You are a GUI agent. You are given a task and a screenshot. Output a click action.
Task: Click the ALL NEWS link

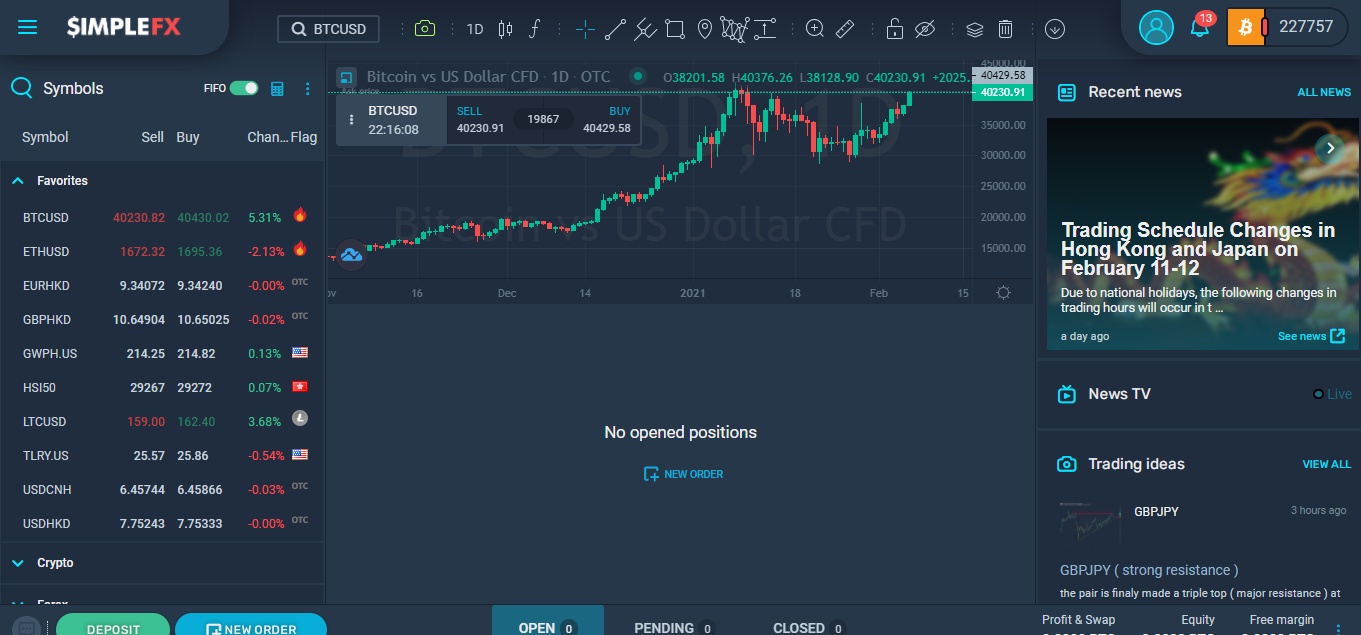[1324, 92]
